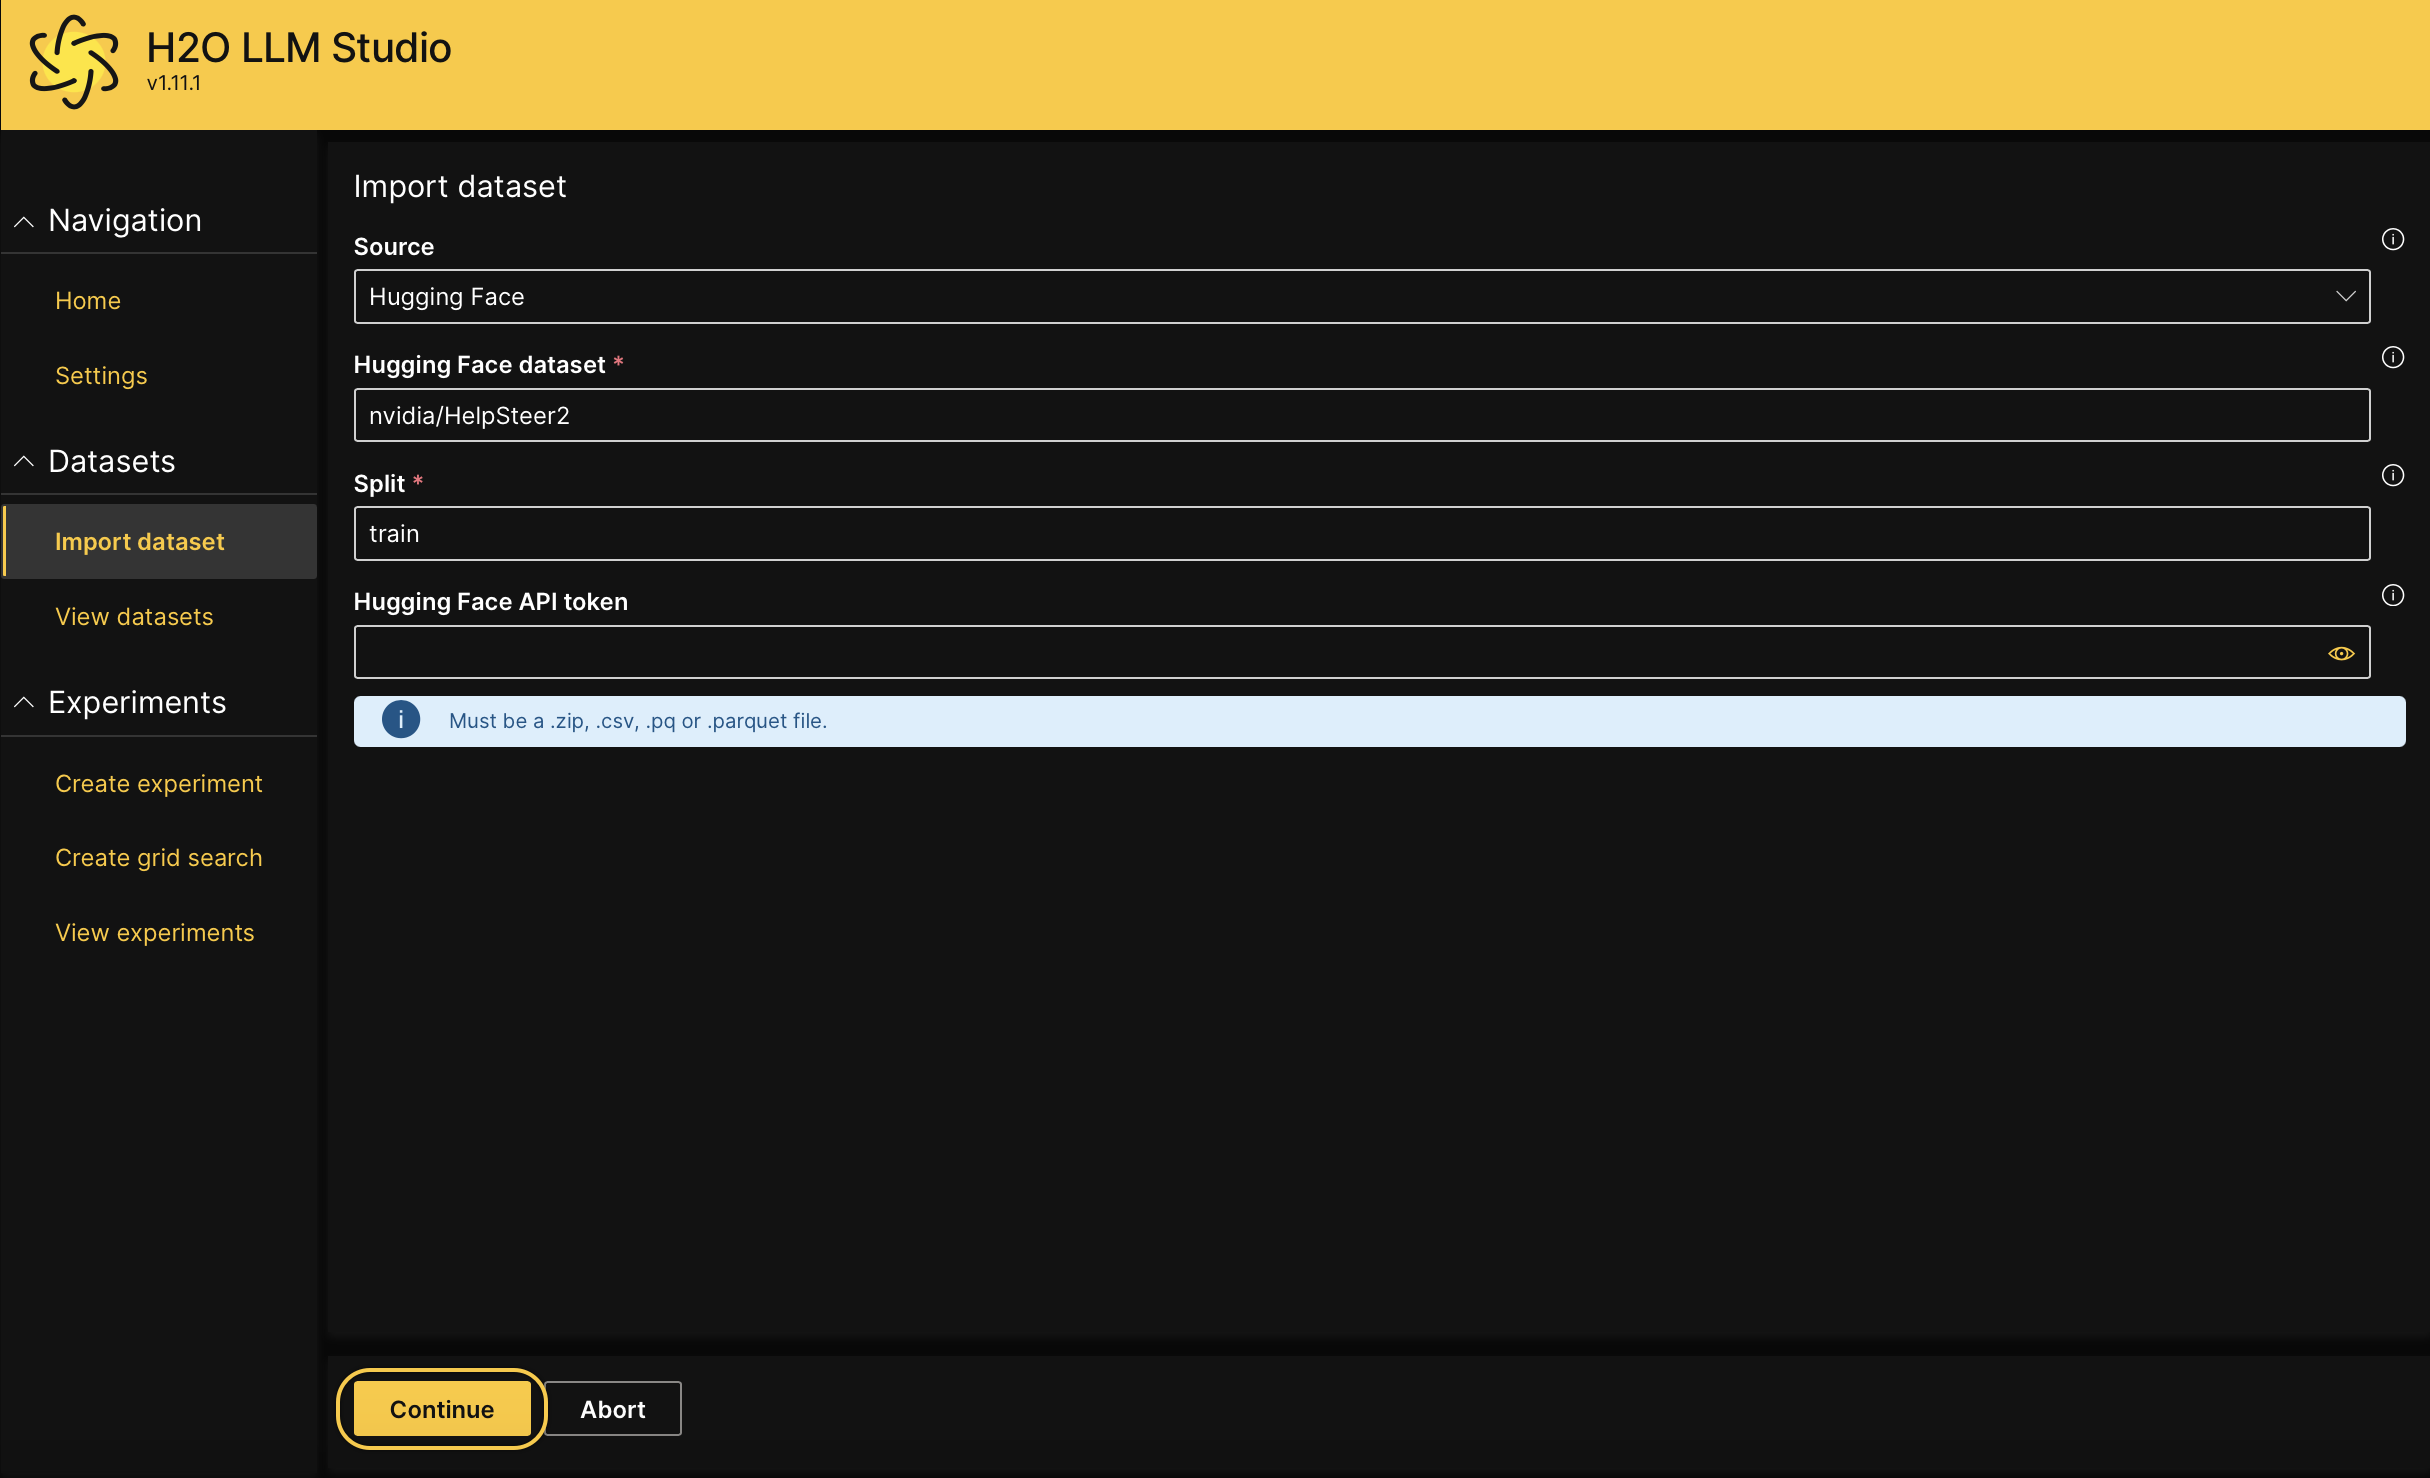Expand the Navigation section collapse arrow
Screen dimensions: 2430x1478
pos(24,220)
